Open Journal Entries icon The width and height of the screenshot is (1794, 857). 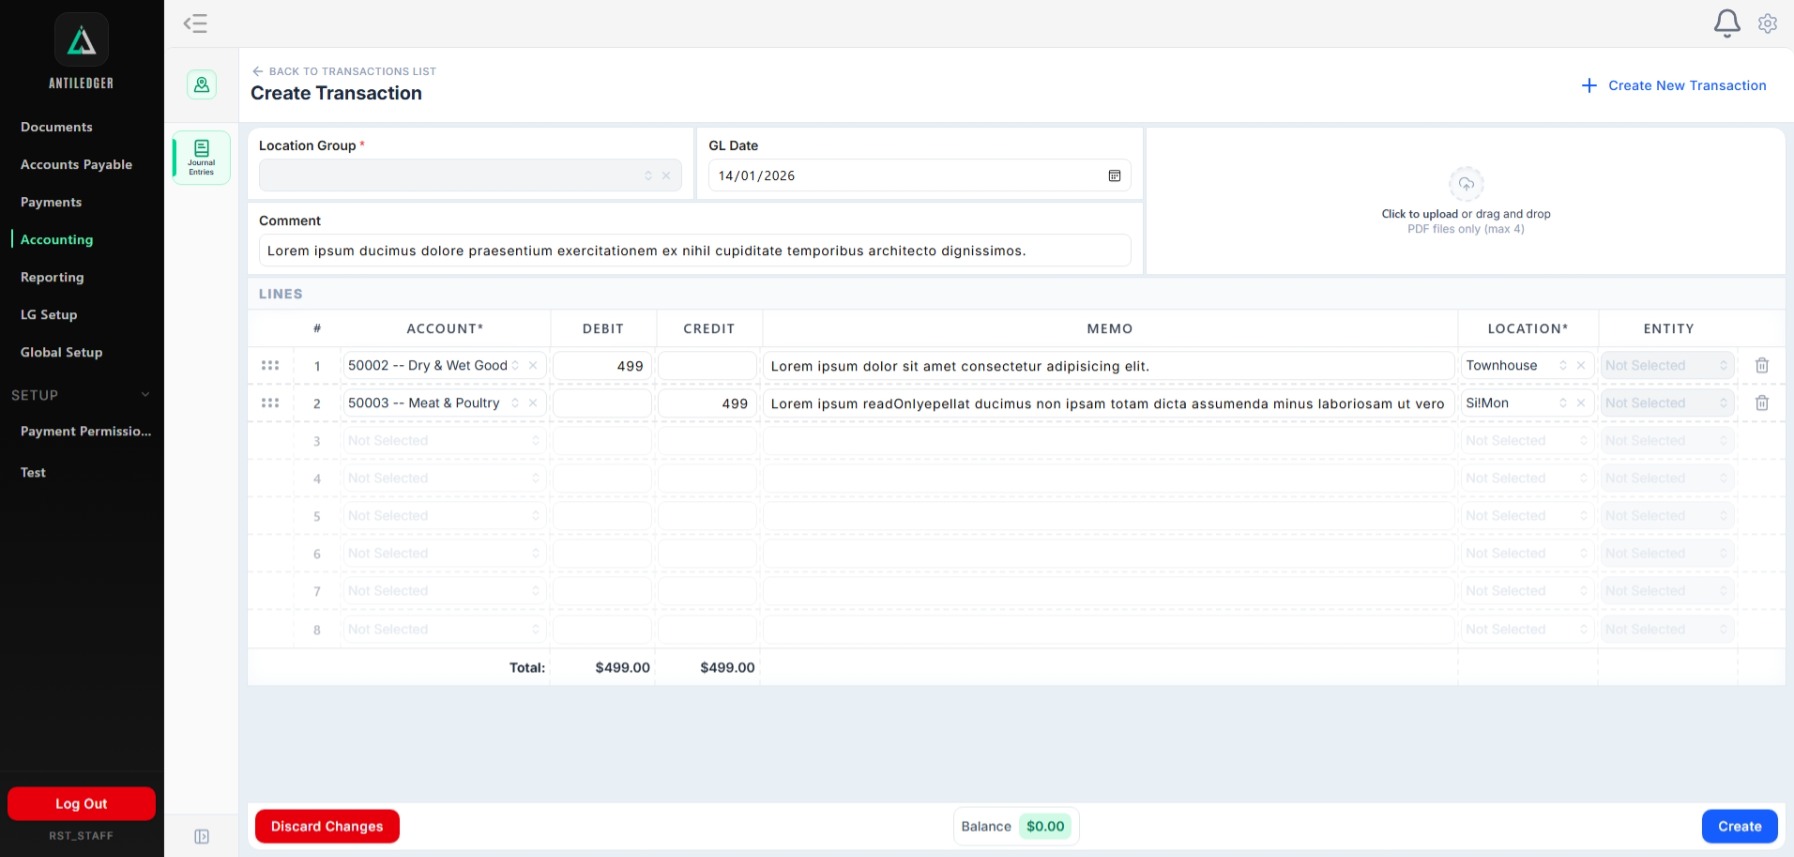[201, 157]
